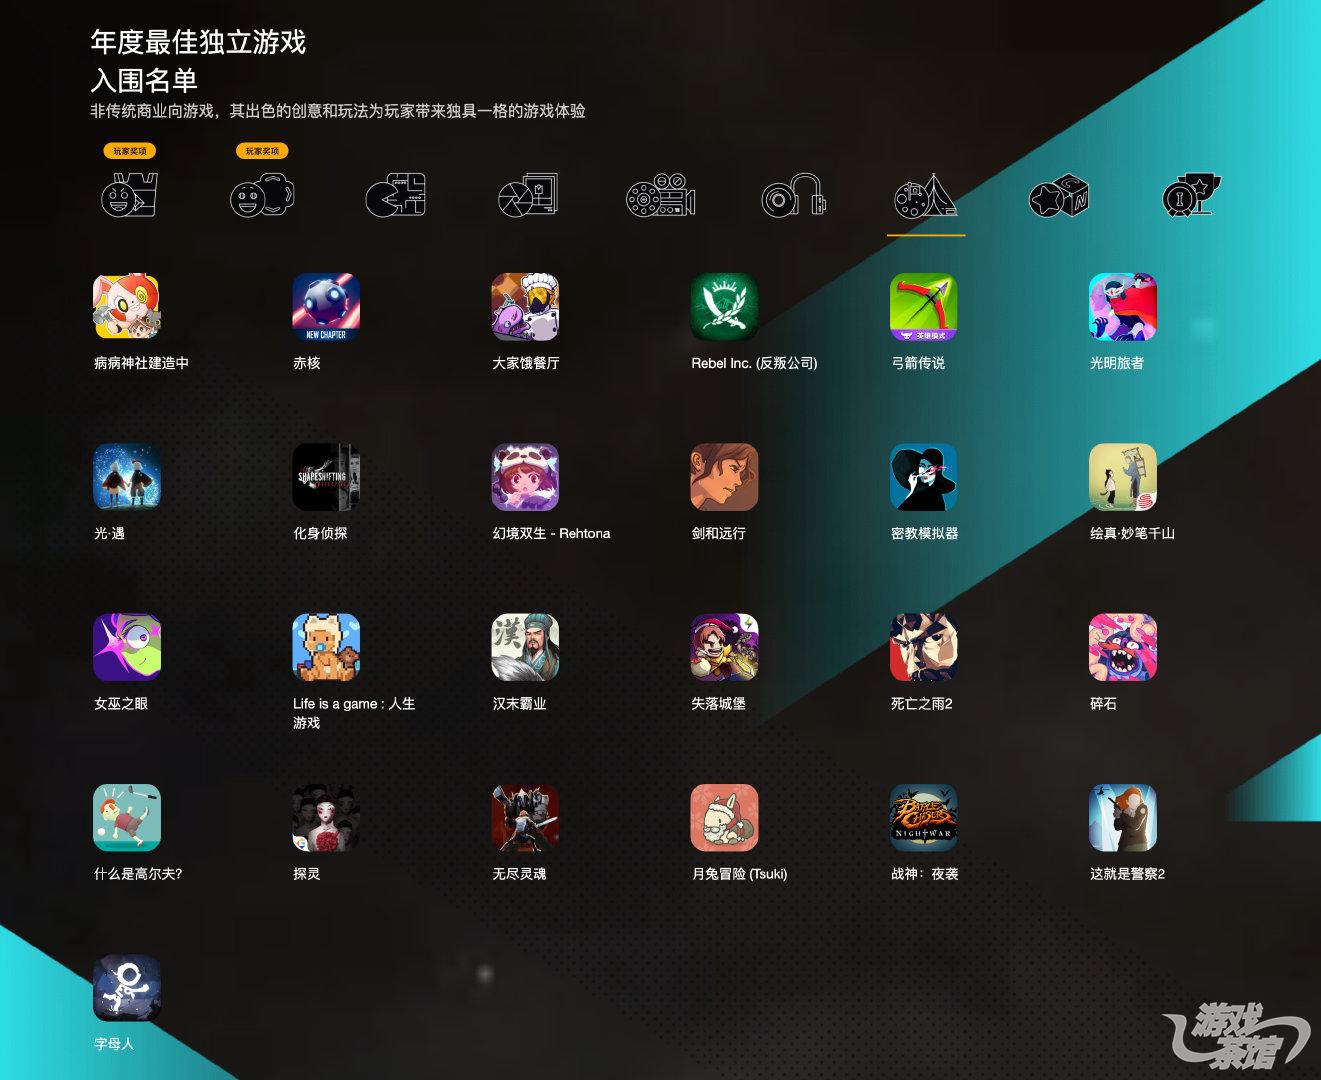Open the 碎石 monster icon

(1123, 647)
